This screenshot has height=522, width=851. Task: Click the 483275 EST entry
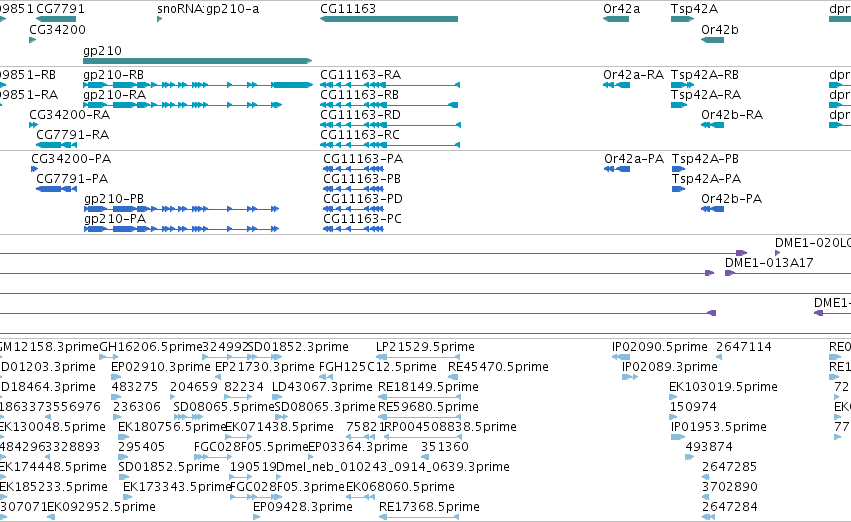tap(115, 397)
